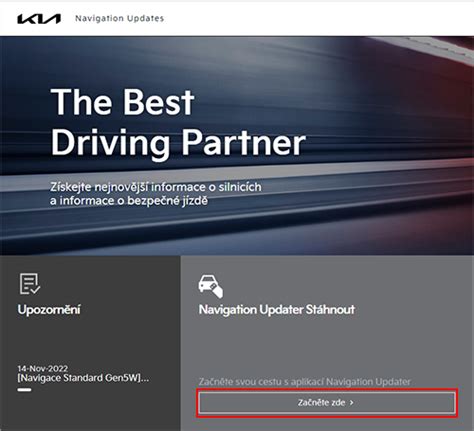Open the Upozornění notices heading

point(49,309)
